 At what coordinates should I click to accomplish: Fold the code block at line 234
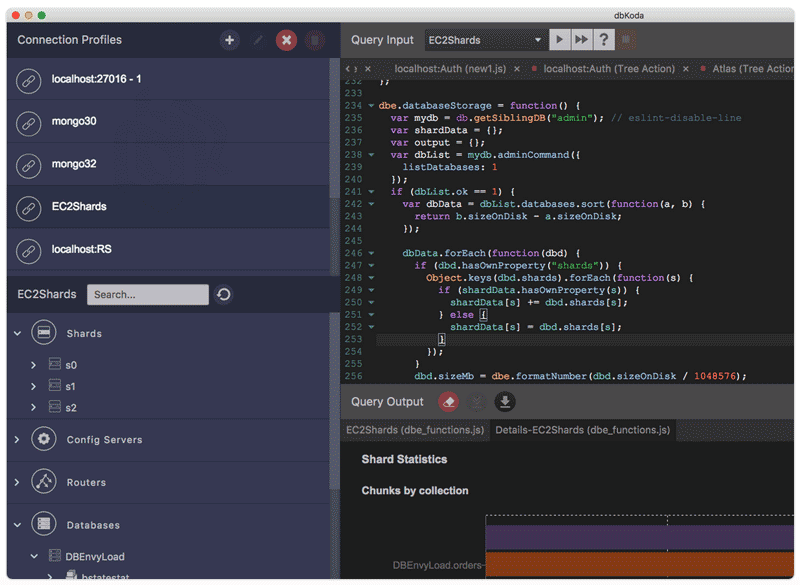[371, 106]
